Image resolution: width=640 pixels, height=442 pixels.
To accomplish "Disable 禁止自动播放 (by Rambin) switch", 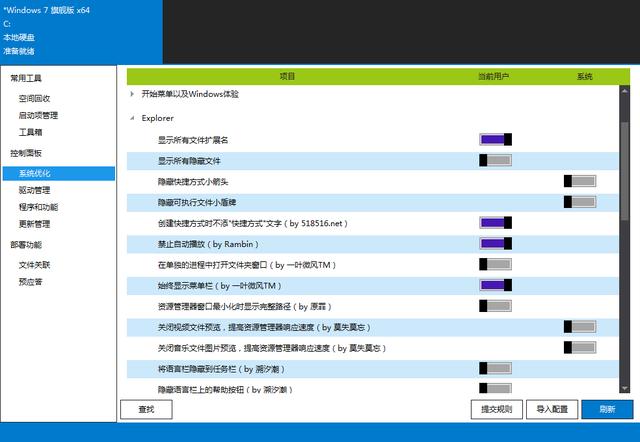I will tap(495, 244).
